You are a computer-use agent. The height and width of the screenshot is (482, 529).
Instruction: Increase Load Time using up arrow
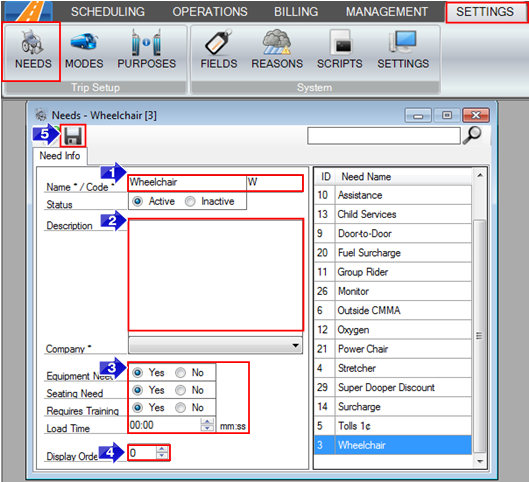(207, 421)
